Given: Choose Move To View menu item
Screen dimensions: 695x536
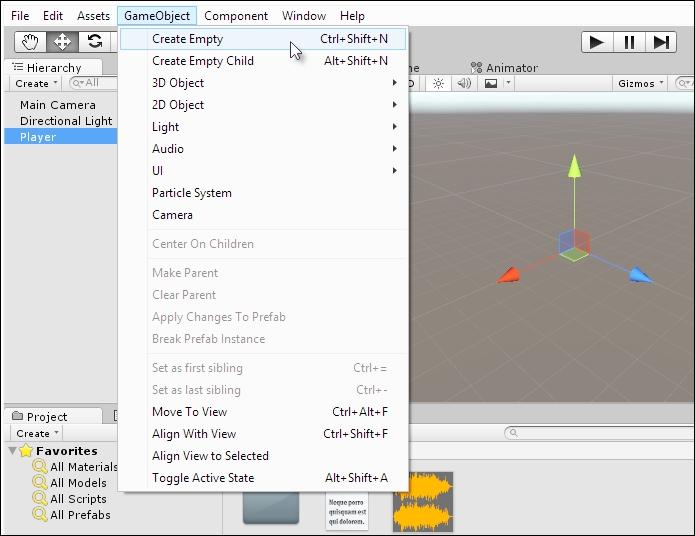Looking at the screenshot, I should coord(263,412).
